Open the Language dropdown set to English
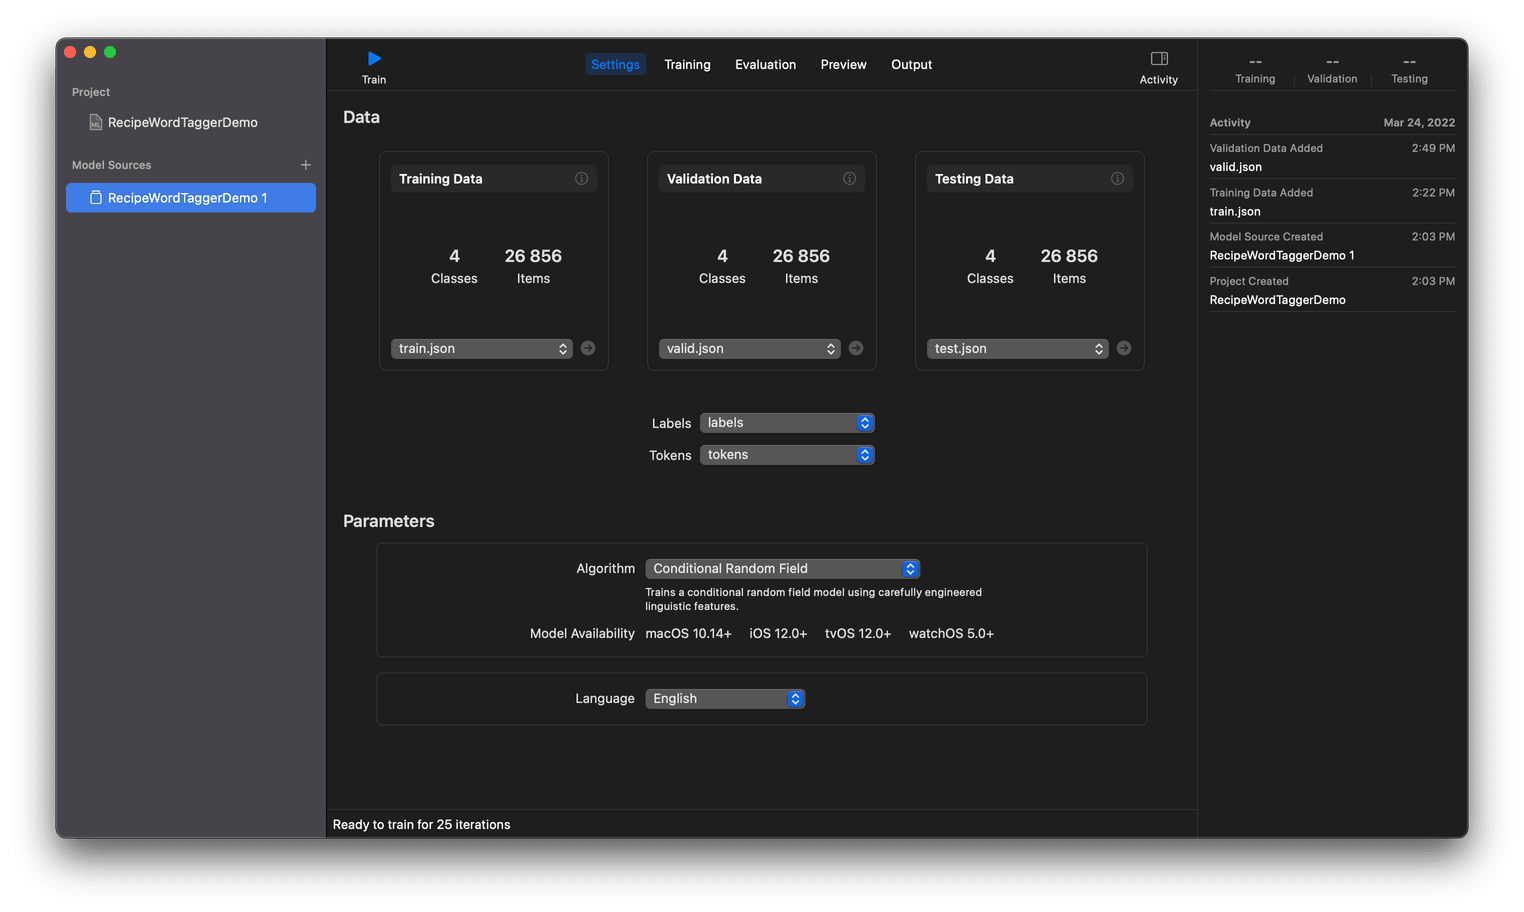The height and width of the screenshot is (912, 1524). pos(725,699)
